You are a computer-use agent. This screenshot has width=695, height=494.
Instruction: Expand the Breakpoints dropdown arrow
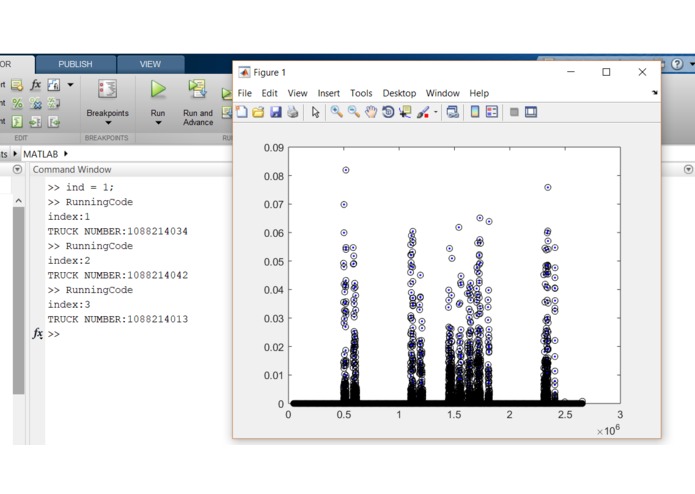click(x=108, y=123)
